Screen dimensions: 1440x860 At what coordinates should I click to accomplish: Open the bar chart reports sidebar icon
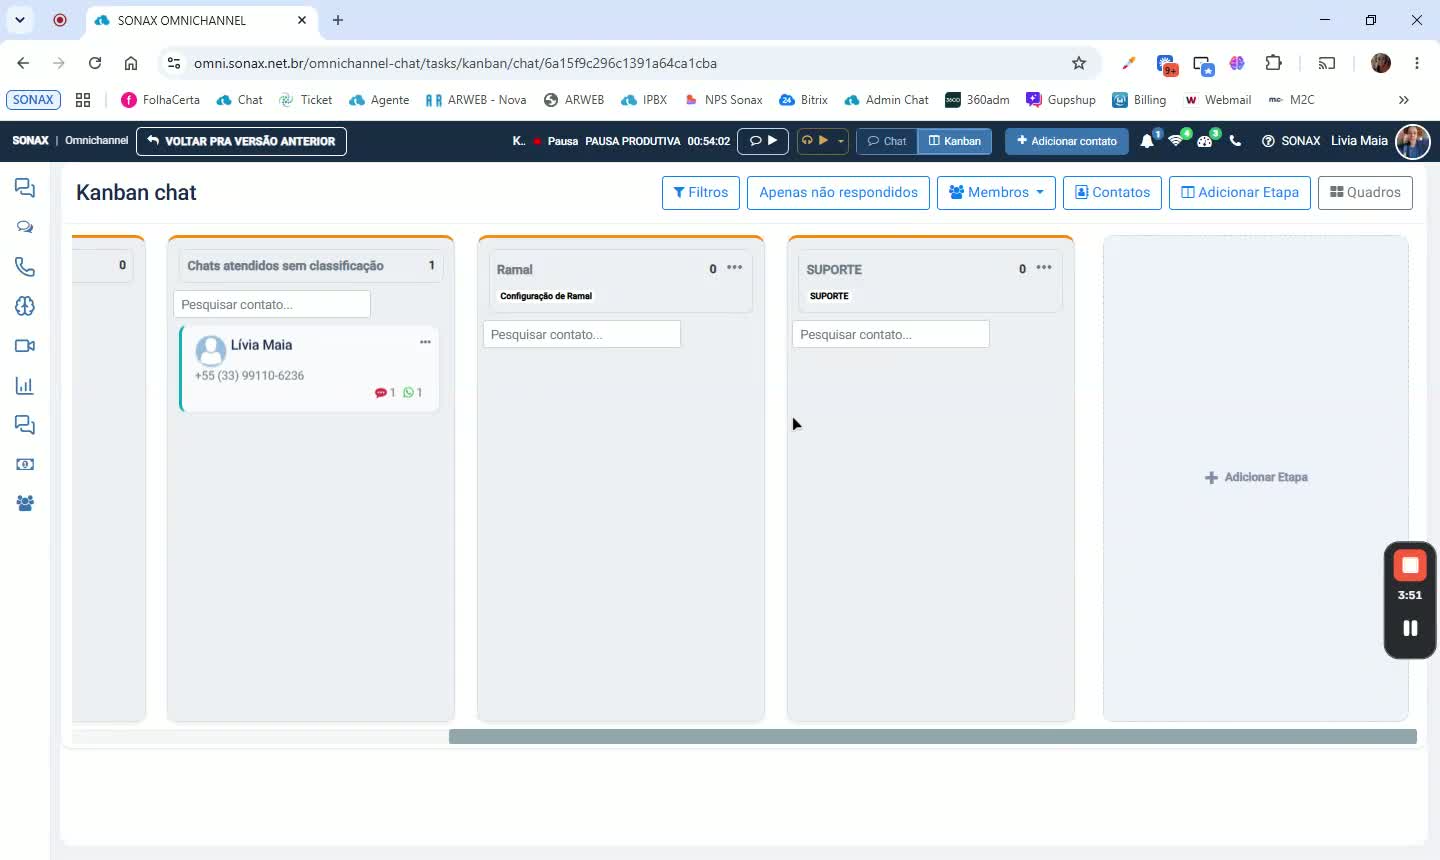pos(25,386)
